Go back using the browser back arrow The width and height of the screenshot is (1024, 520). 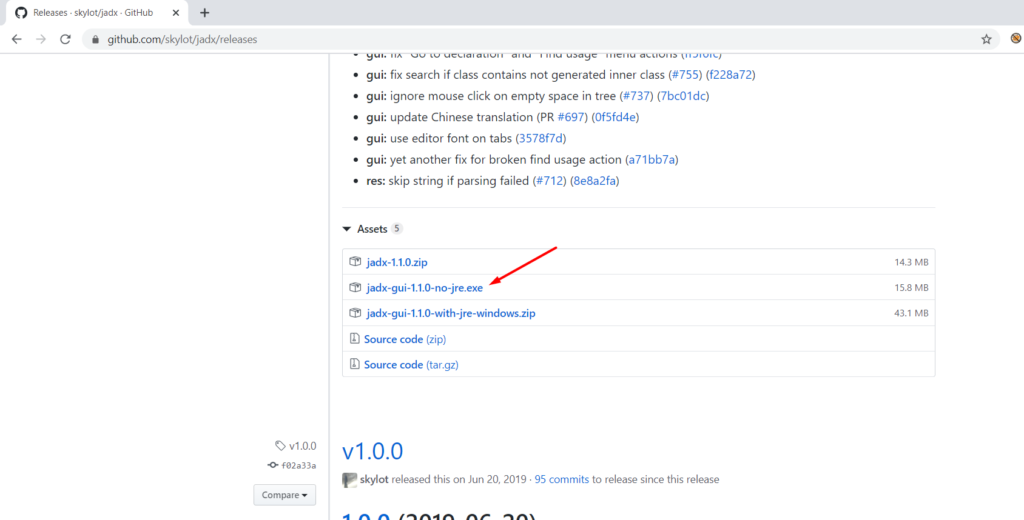coord(17,39)
